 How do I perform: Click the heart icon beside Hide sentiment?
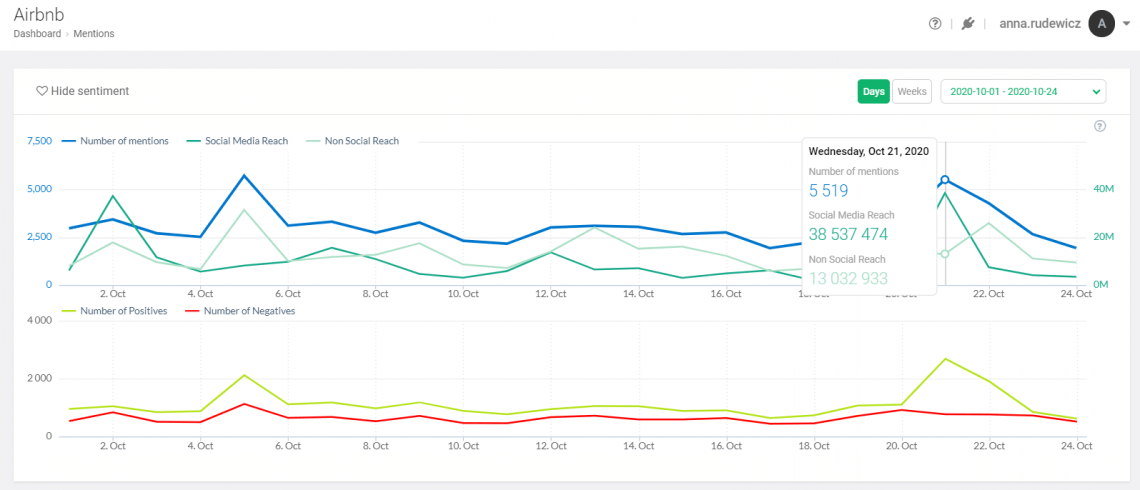(42, 91)
